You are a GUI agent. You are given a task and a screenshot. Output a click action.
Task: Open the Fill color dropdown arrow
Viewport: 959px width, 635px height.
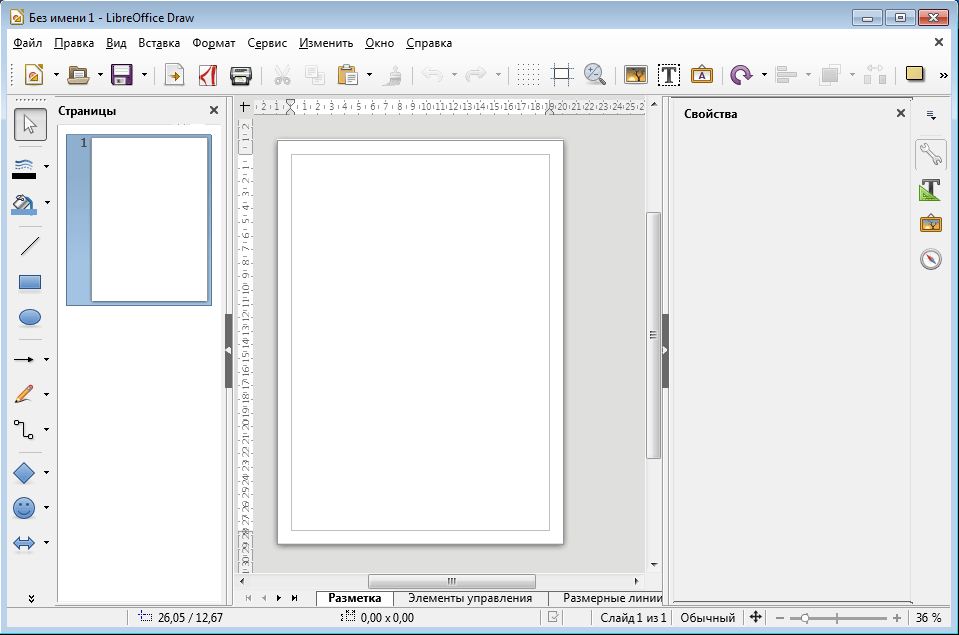click(x=46, y=202)
